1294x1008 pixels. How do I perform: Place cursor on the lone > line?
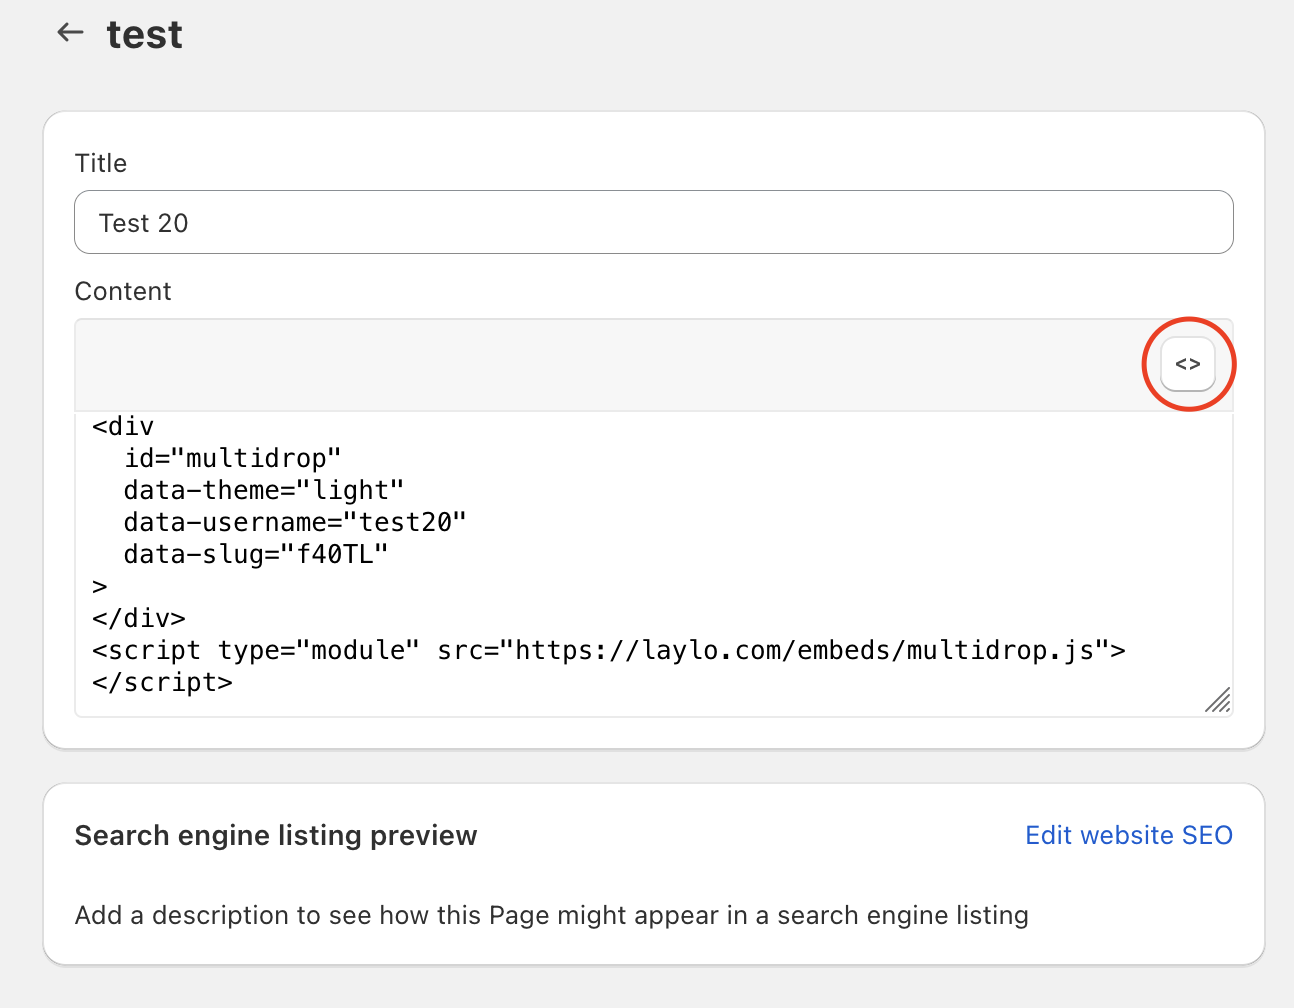pos(100,587)
